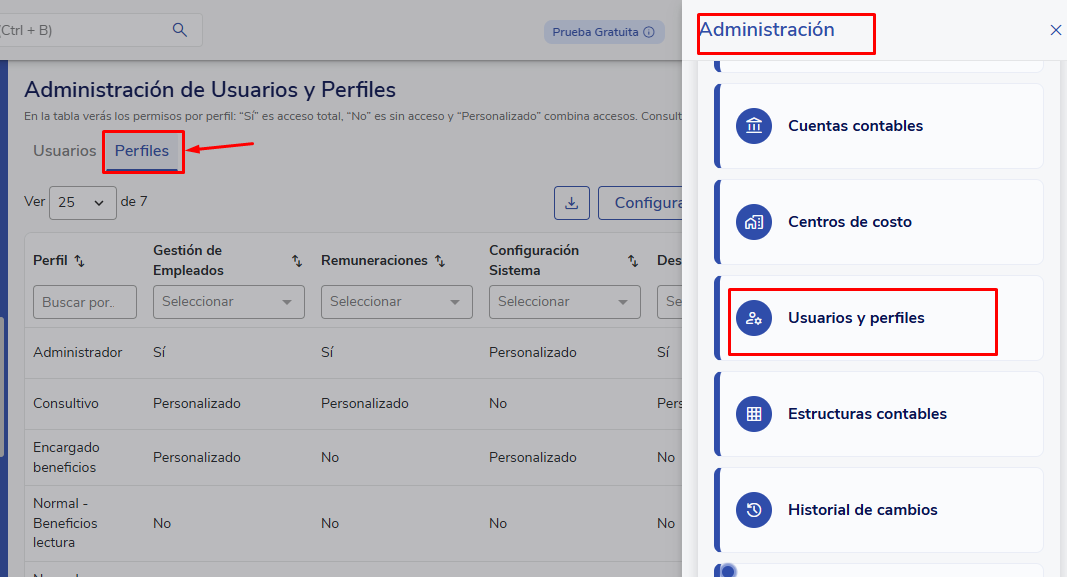Open Historial de cambios menu card

coord(878,510)
